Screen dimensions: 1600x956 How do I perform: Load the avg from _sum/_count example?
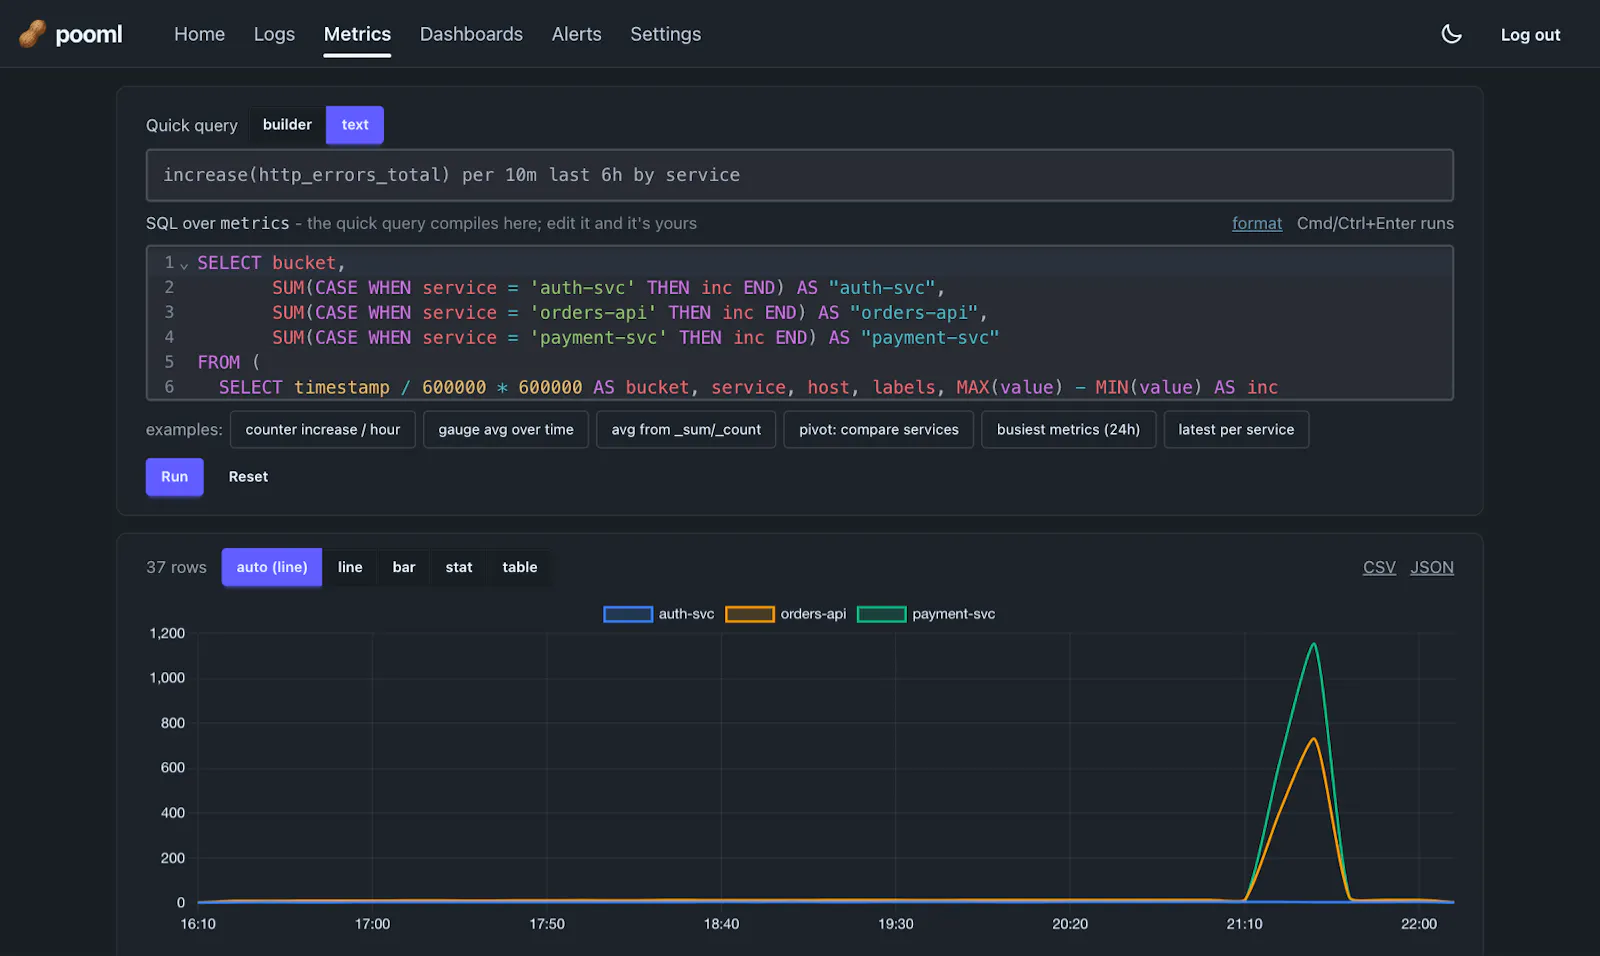click(686, 429)
